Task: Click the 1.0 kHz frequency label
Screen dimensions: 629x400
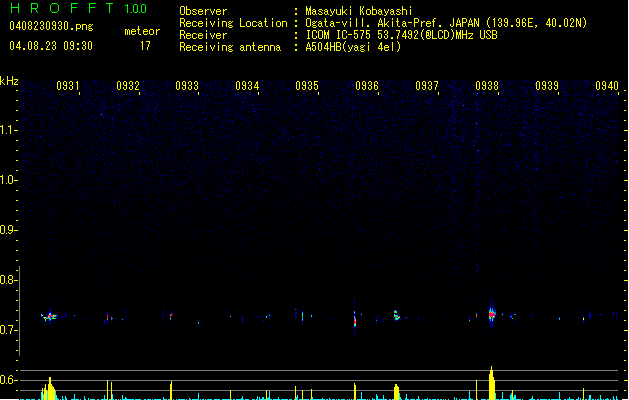Action: pos(8,180)
